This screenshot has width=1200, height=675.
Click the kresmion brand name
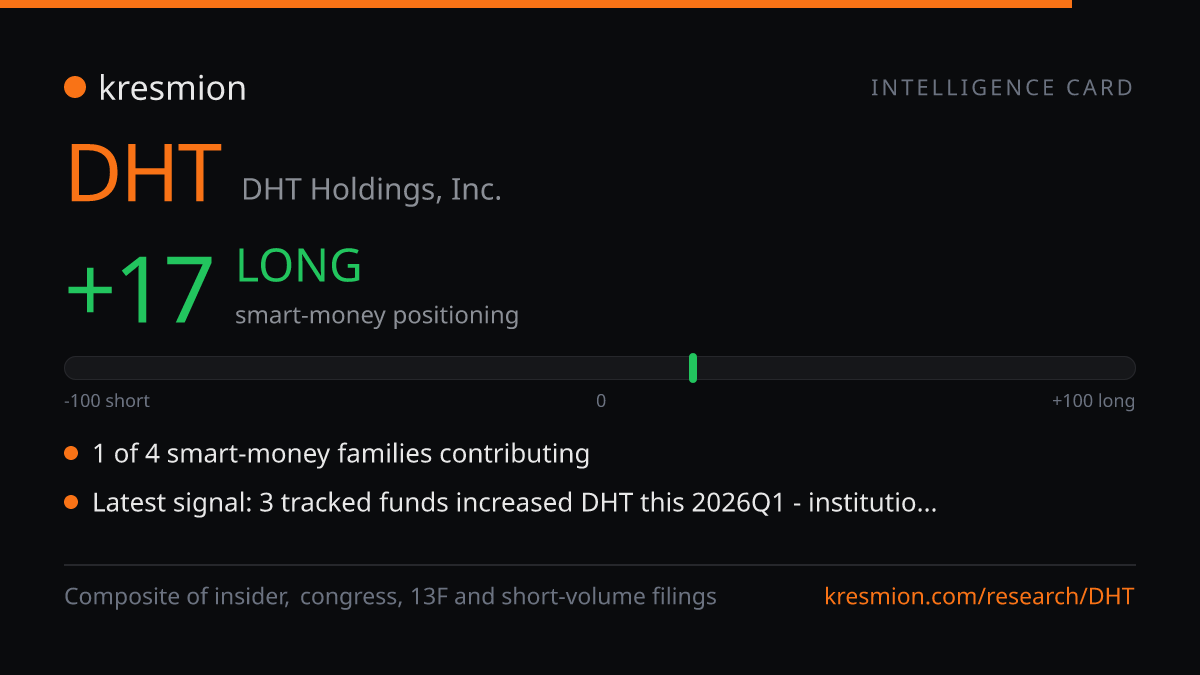pos(172,88)
